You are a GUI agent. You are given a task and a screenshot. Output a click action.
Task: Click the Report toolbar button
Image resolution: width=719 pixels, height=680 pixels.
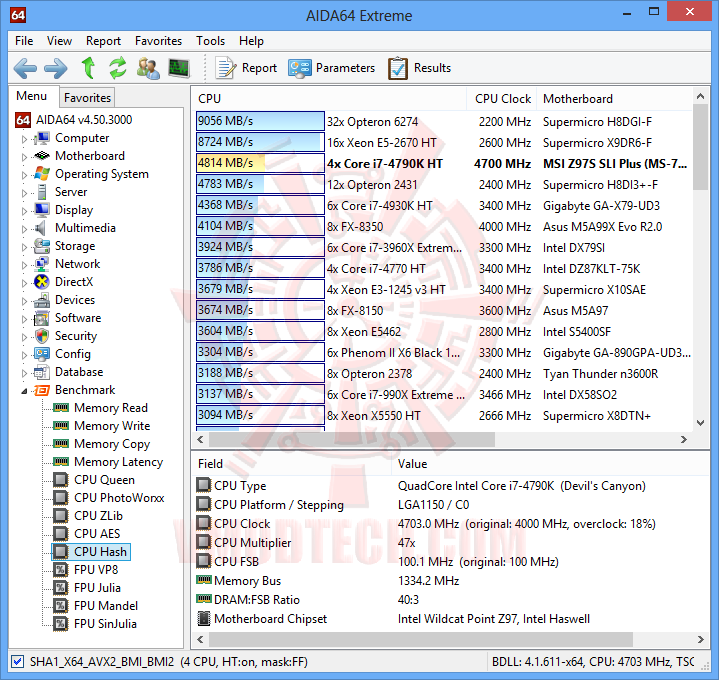247,68
